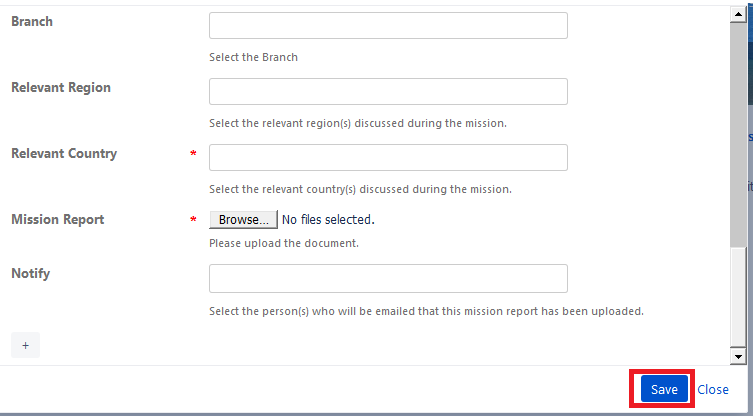Click the "Select the Branch" hint text

(253, 57)
